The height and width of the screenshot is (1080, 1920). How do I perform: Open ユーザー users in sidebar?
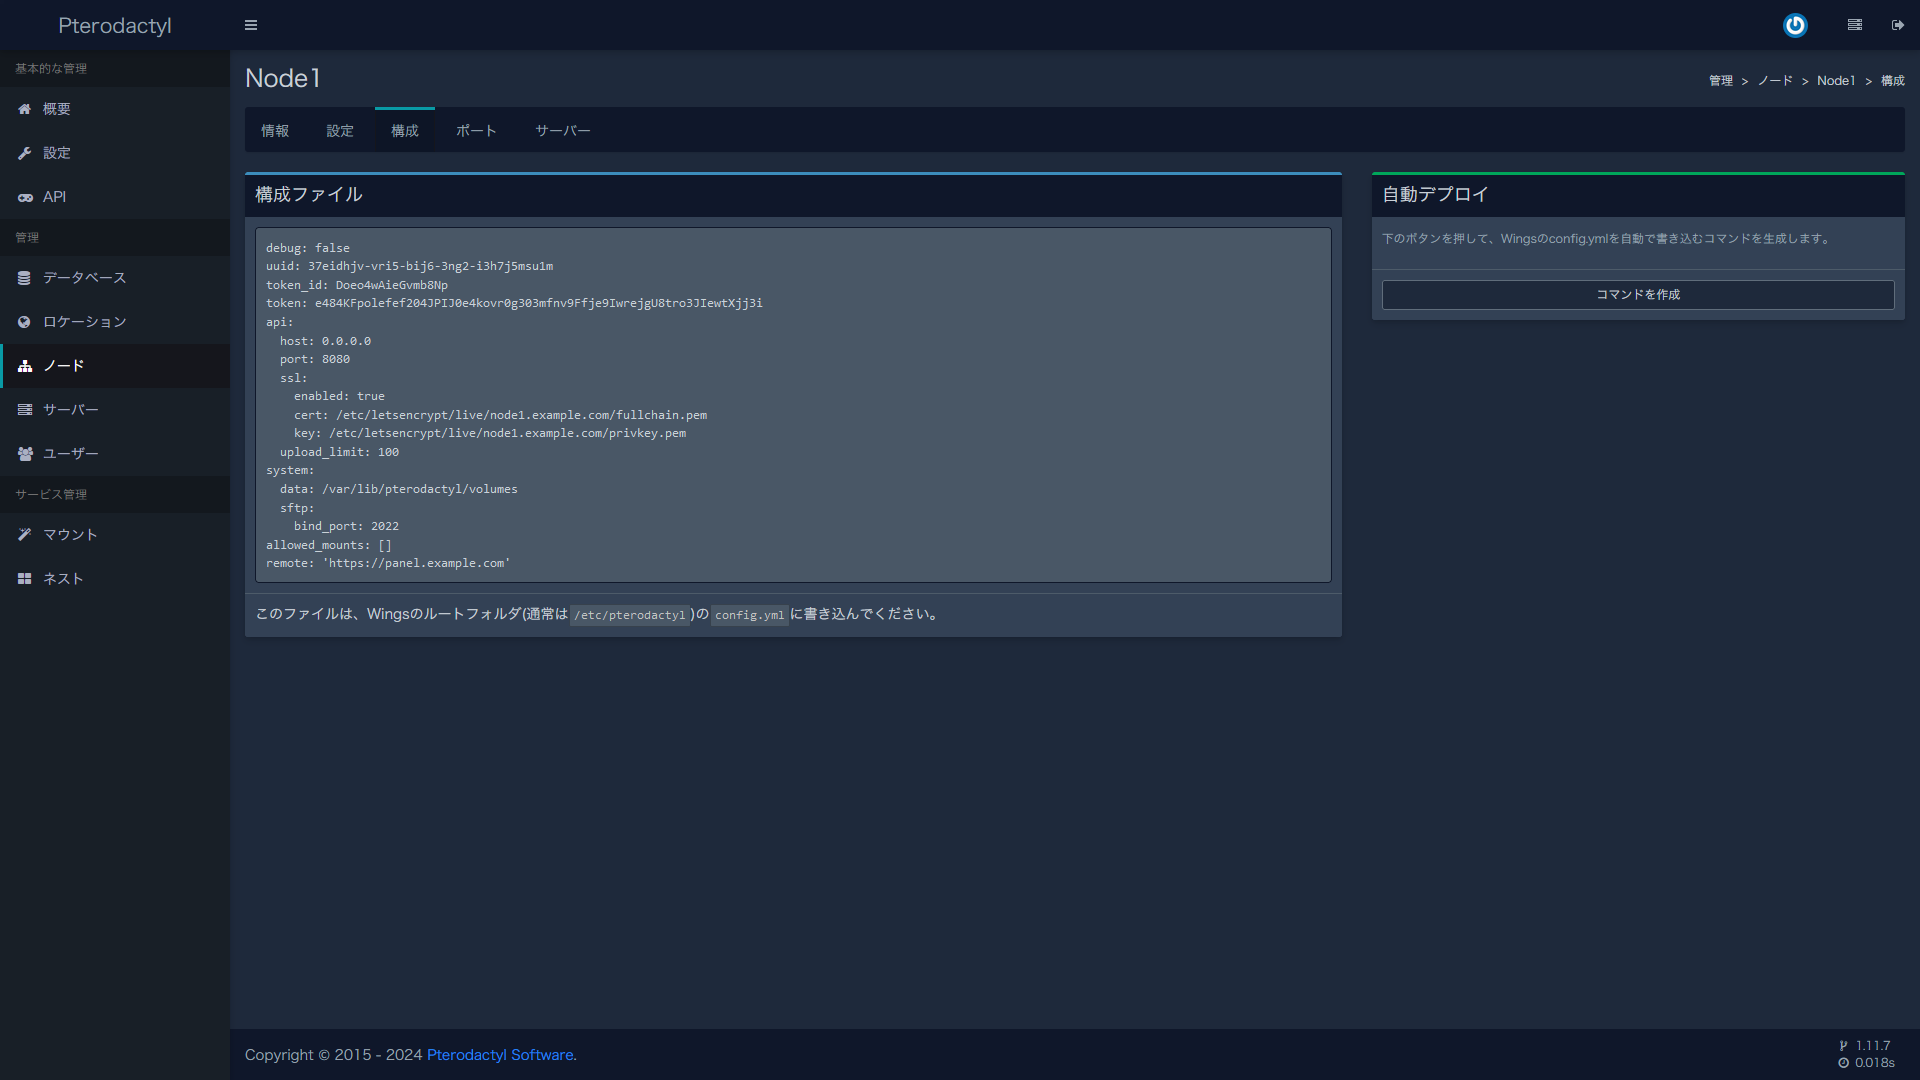pyautogui.click(x=70, y=454)
